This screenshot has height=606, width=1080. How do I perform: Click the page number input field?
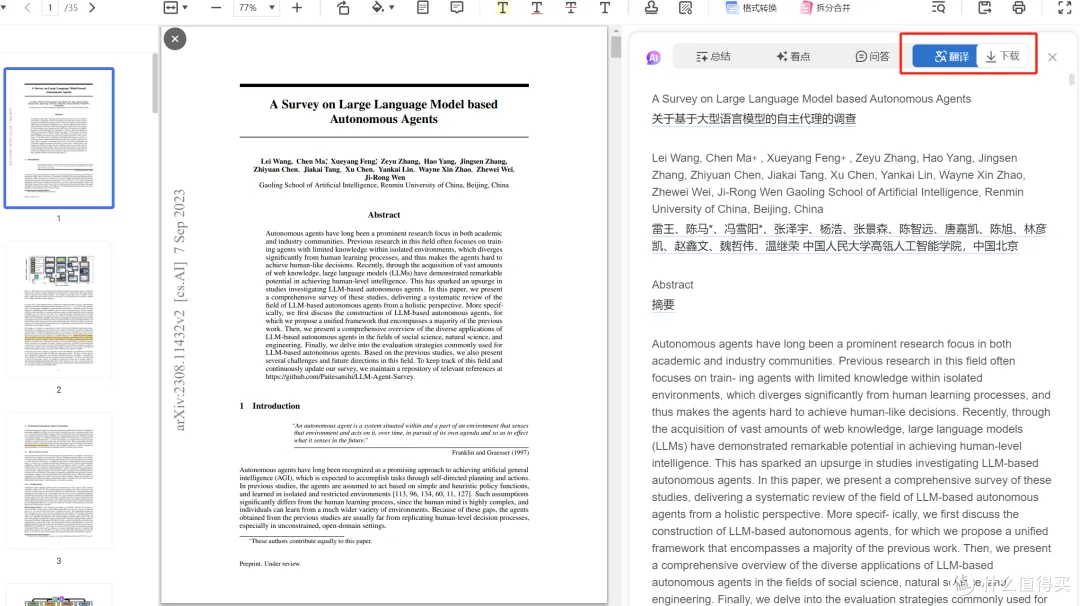(50, 8)
